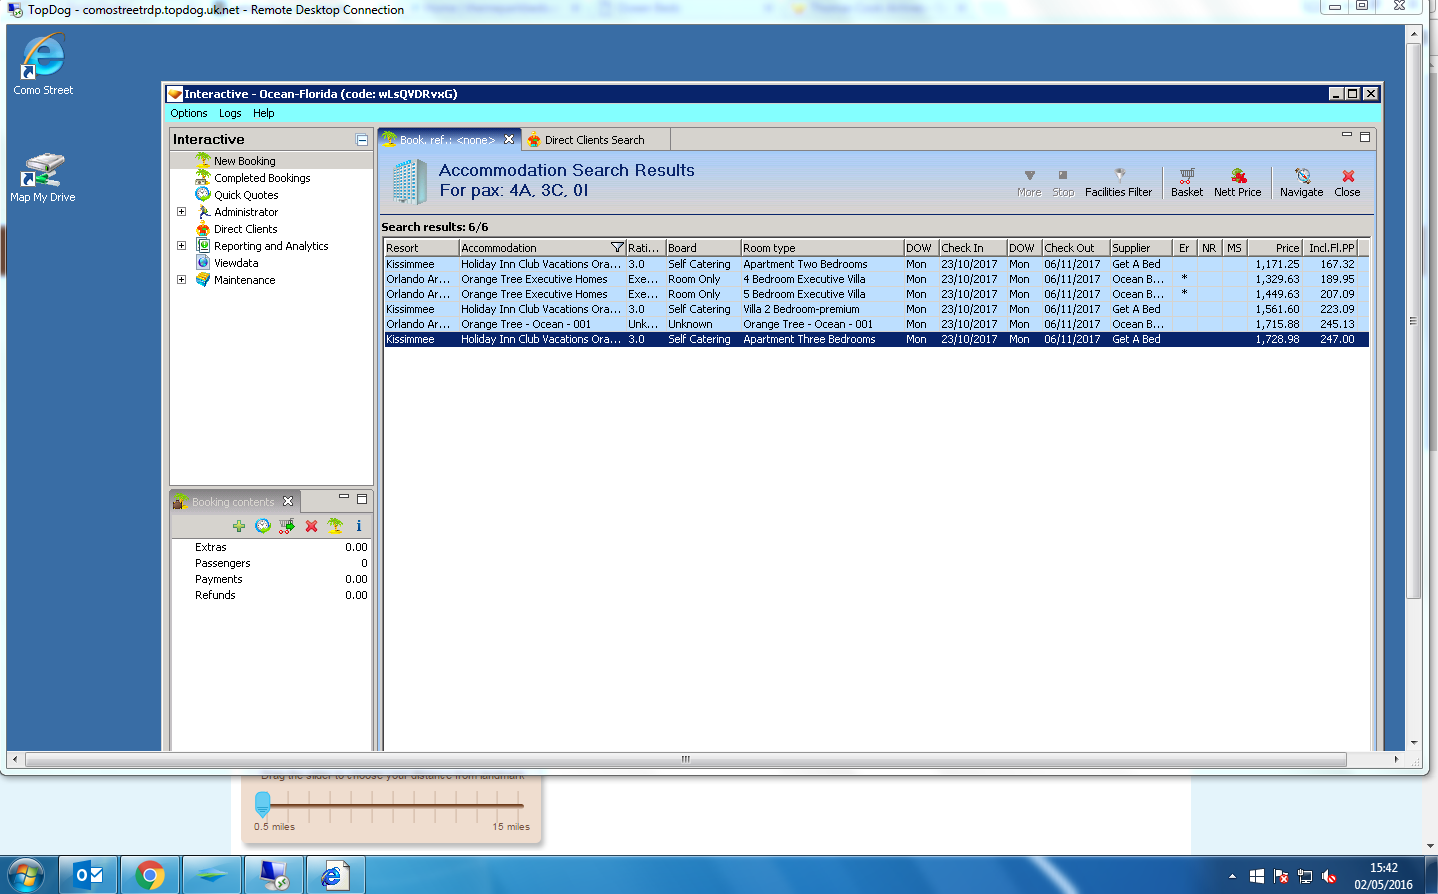Add item with green plus in Booking contents
Screen dimensions: 1438x894
click(239, 526)
